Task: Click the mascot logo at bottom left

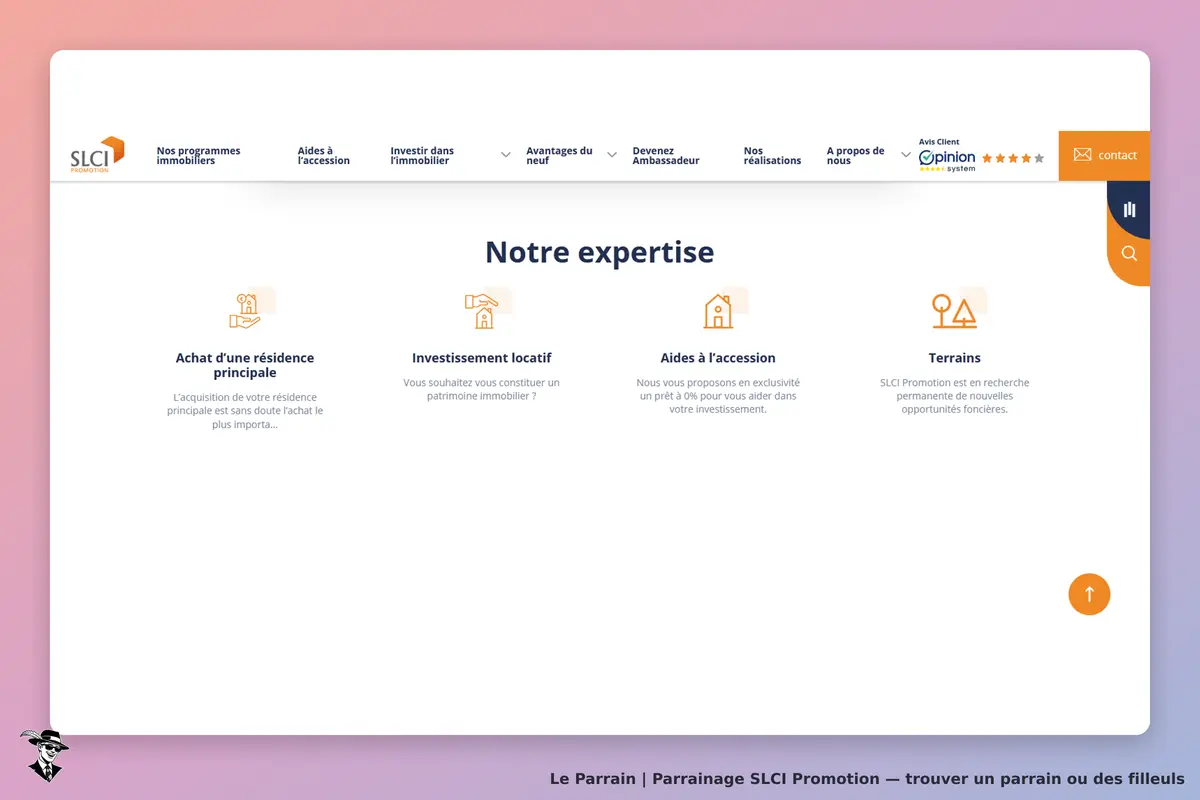Action: click(43, 754)
